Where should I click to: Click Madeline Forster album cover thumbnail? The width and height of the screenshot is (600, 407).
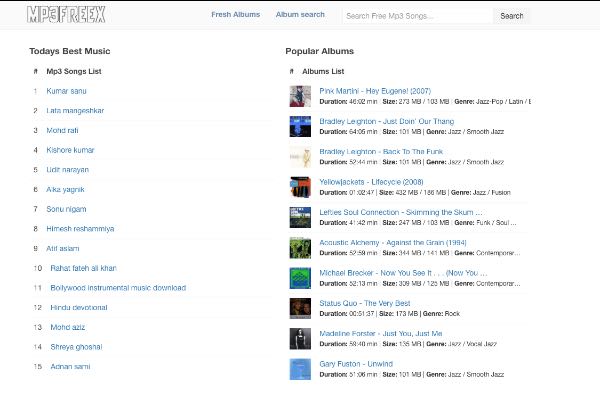tap(300, 338)
